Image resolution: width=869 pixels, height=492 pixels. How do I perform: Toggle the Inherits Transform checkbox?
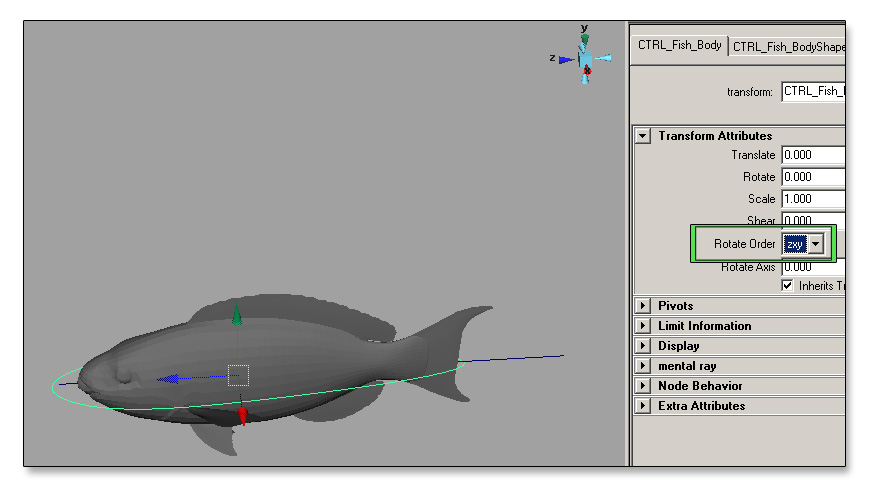pos(788,285)
